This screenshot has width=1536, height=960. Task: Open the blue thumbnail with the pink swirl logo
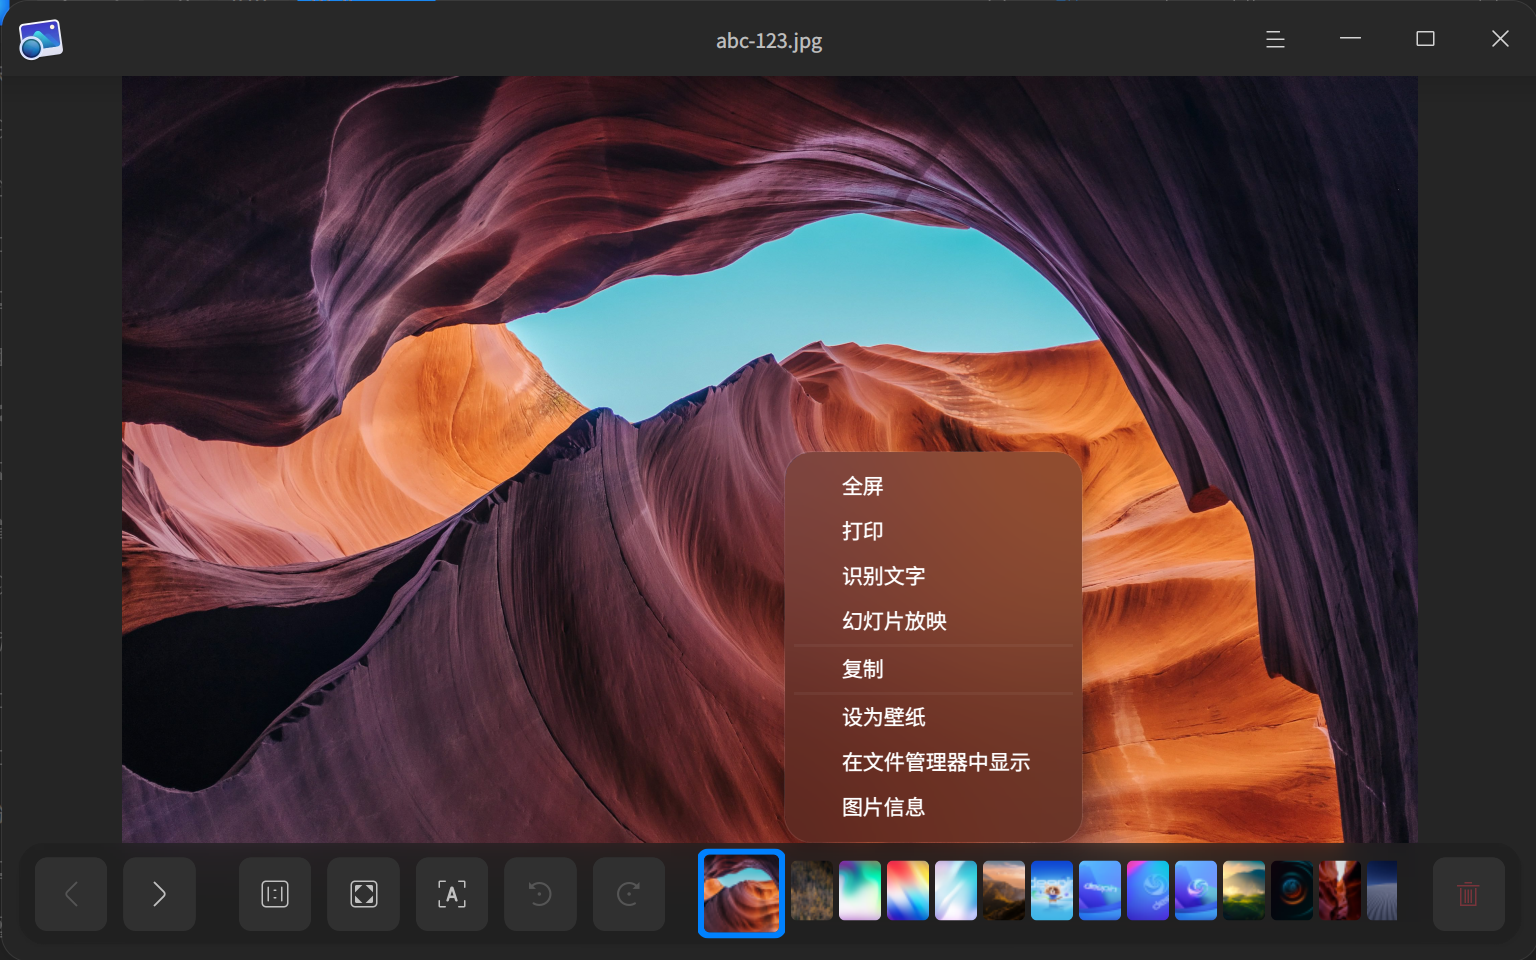tap(1196, 890)
